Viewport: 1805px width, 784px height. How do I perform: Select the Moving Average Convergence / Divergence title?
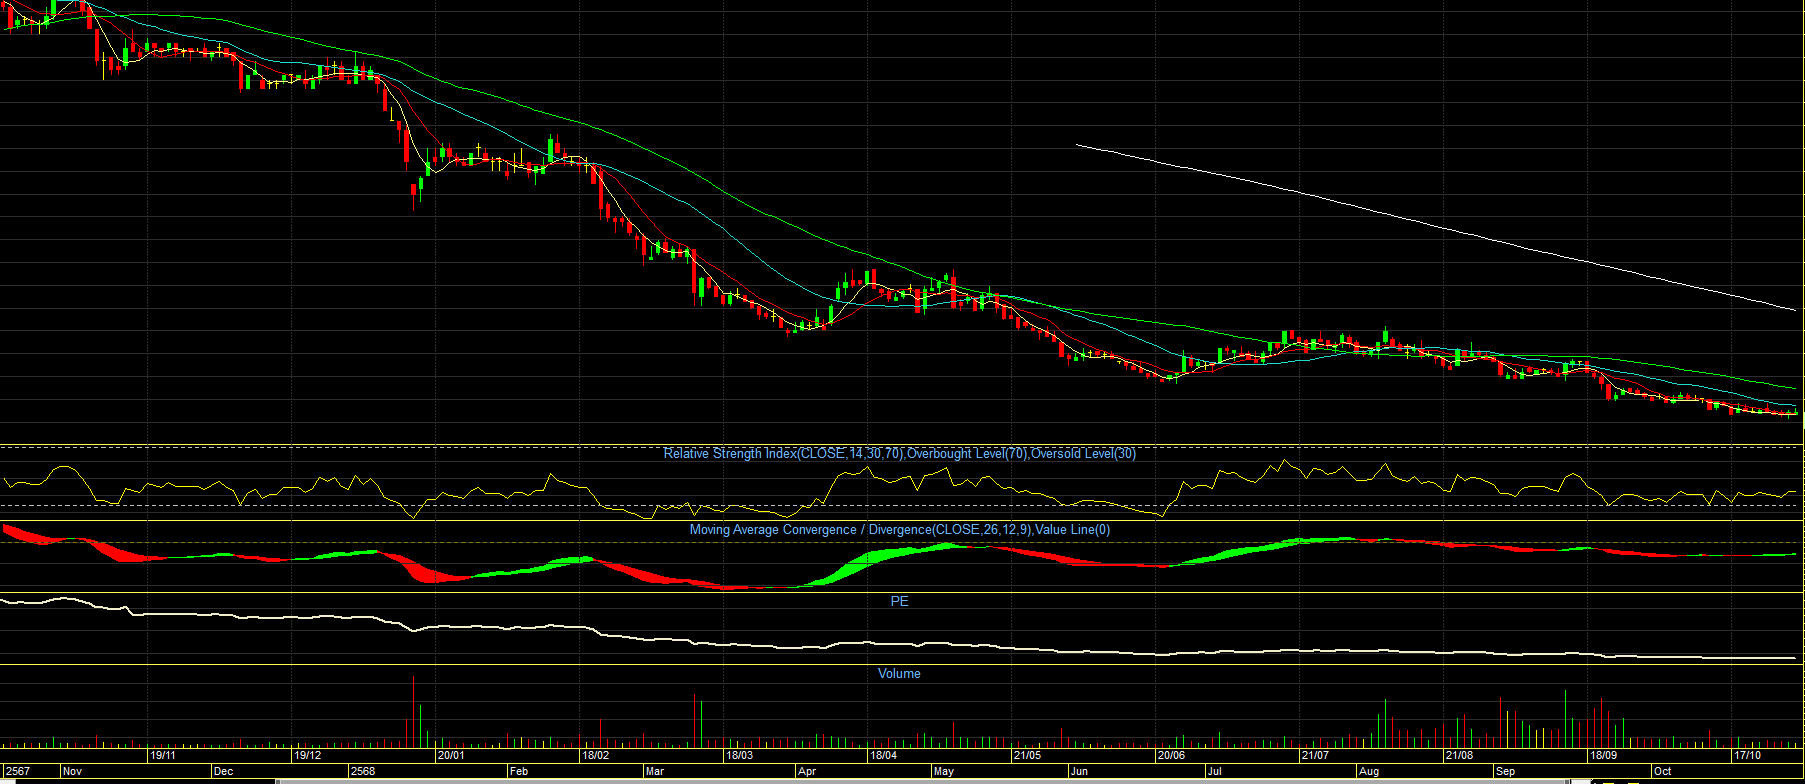pyautogui.click(x=900, y=530)
